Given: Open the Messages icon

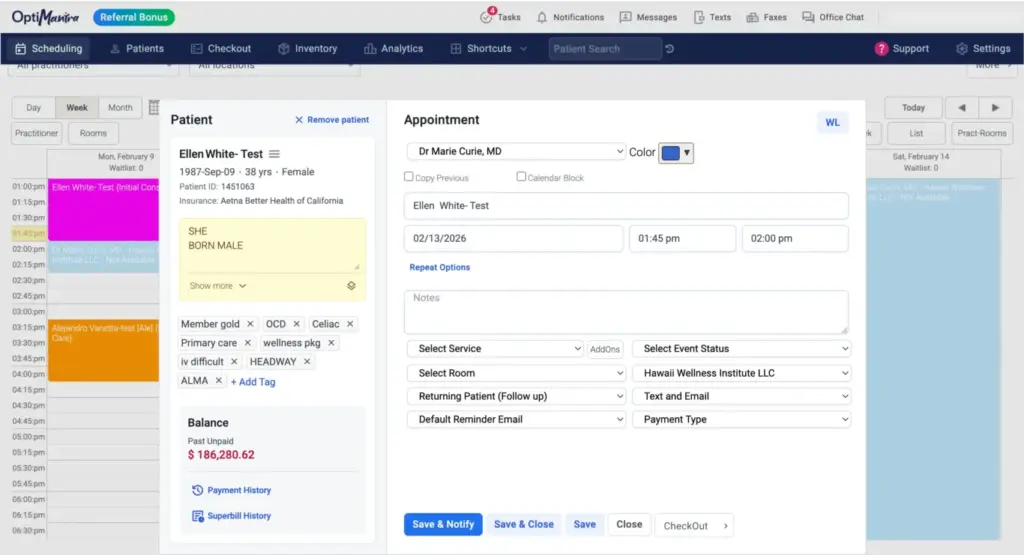Looking at the screenshot, I should point(625,18).
